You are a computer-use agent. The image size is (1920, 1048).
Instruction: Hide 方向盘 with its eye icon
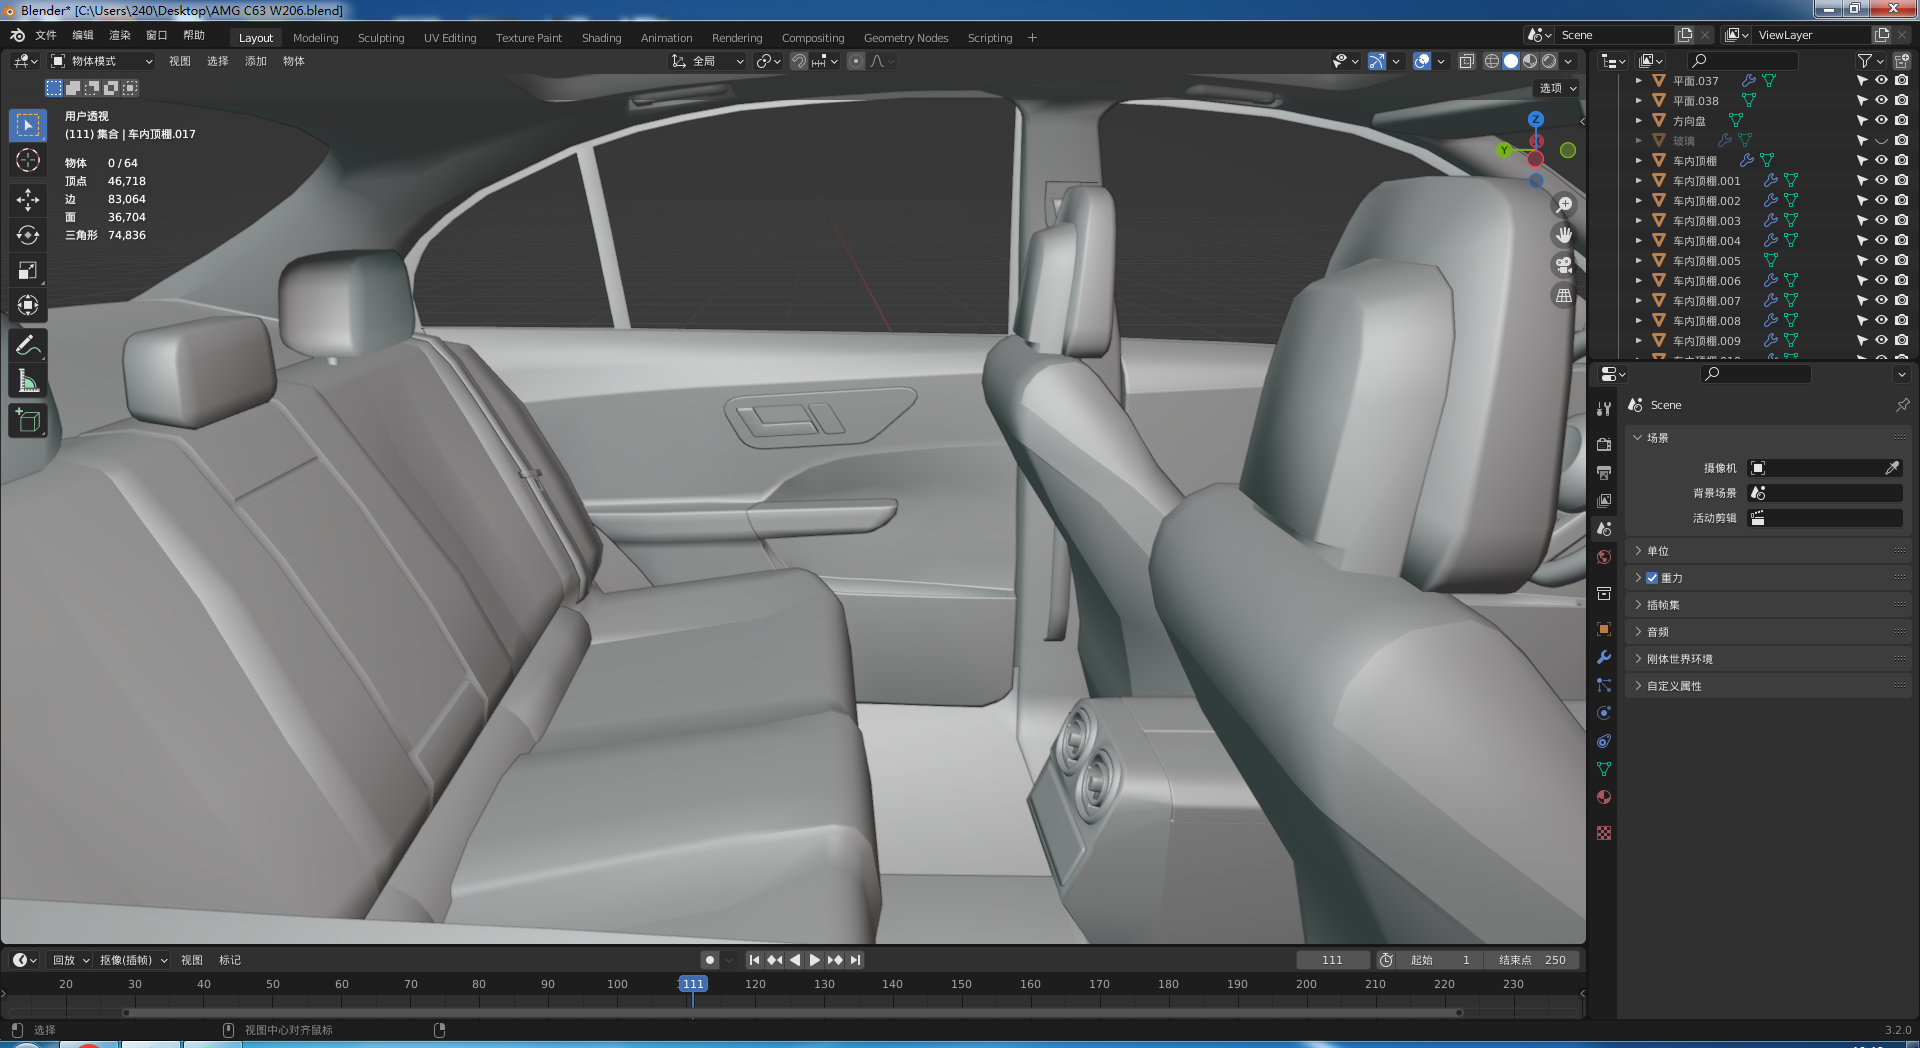tap(1881, 120)
